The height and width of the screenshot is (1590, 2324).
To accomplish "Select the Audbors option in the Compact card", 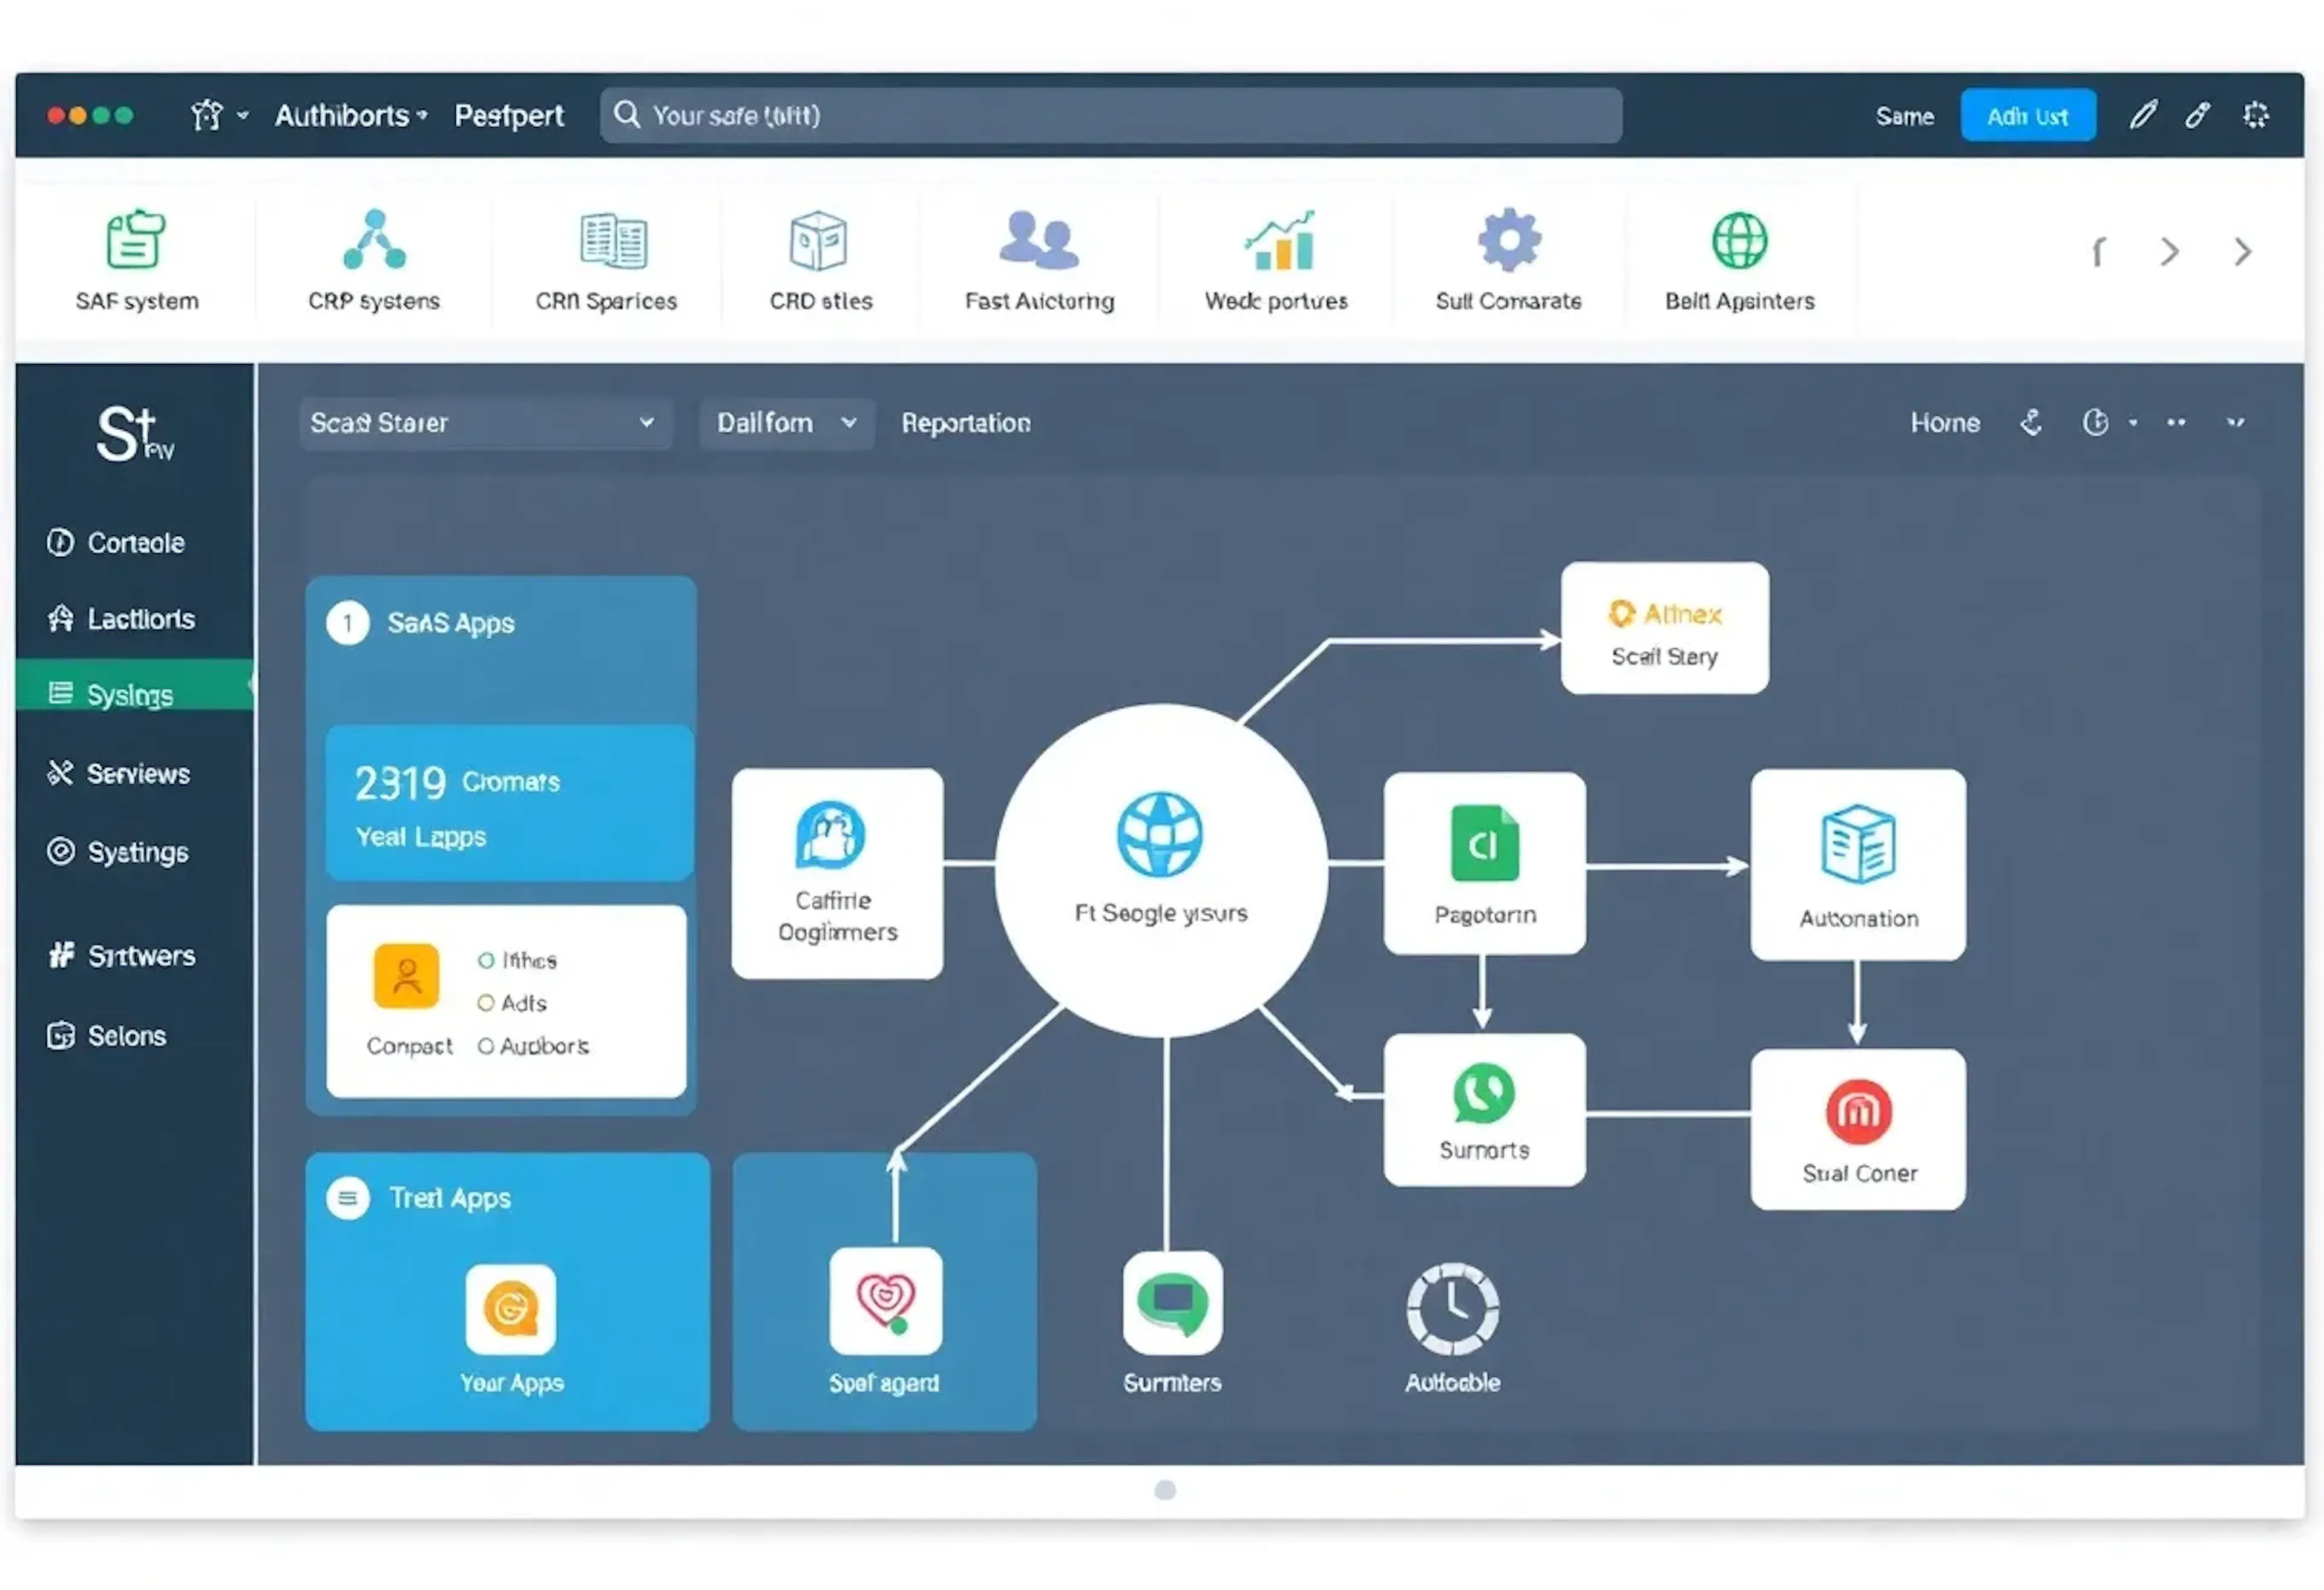I will 487,1046.
